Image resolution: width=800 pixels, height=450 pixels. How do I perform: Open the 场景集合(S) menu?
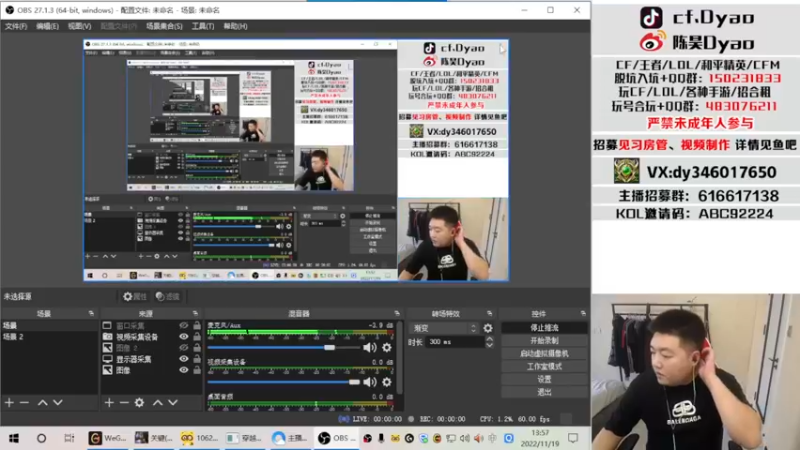(164, 26)
